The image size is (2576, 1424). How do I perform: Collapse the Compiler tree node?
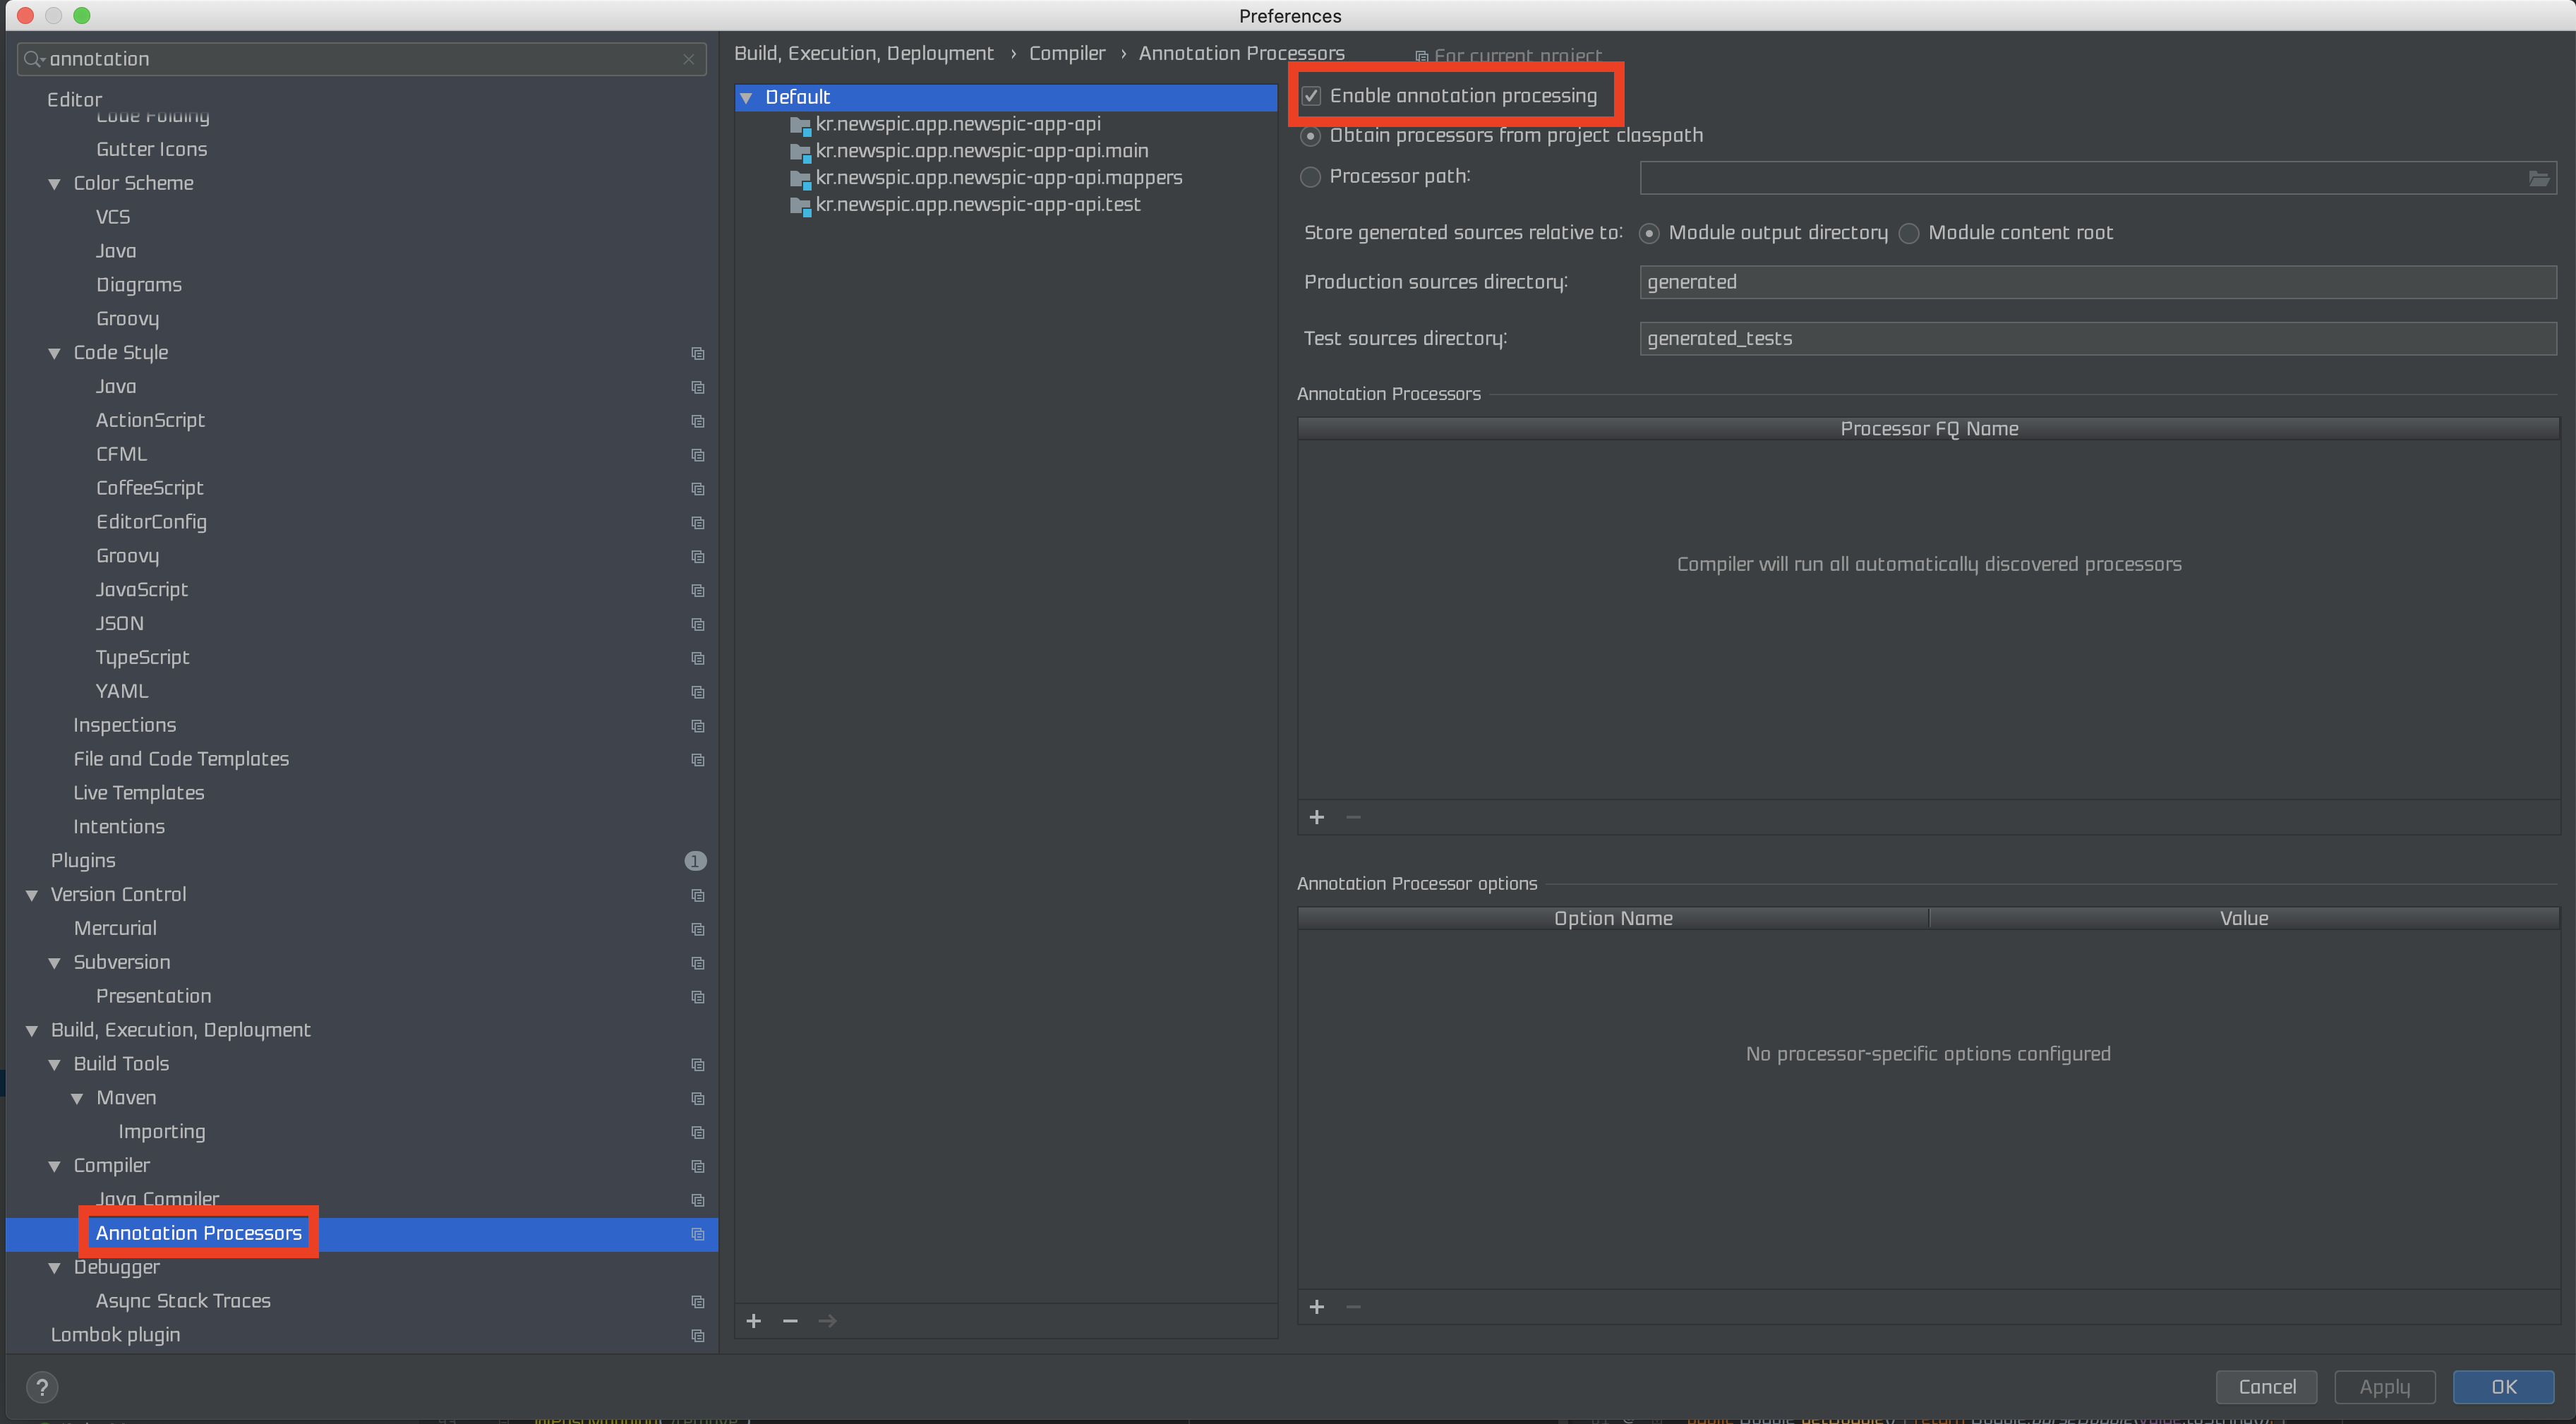click(x=55, y=1166)
